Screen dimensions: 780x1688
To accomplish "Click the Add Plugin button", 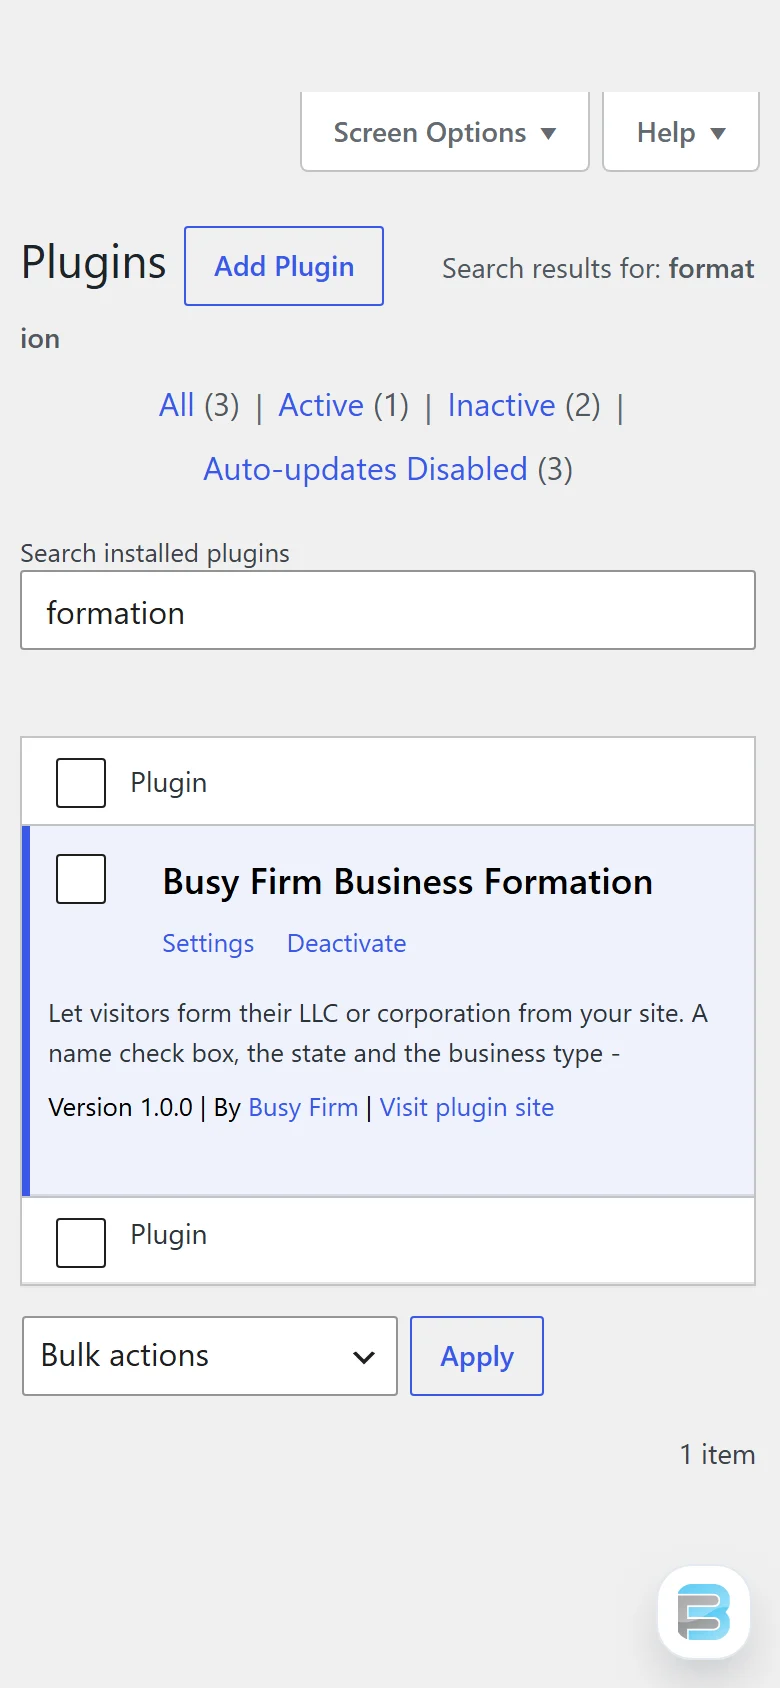I will tap(284, 266).
